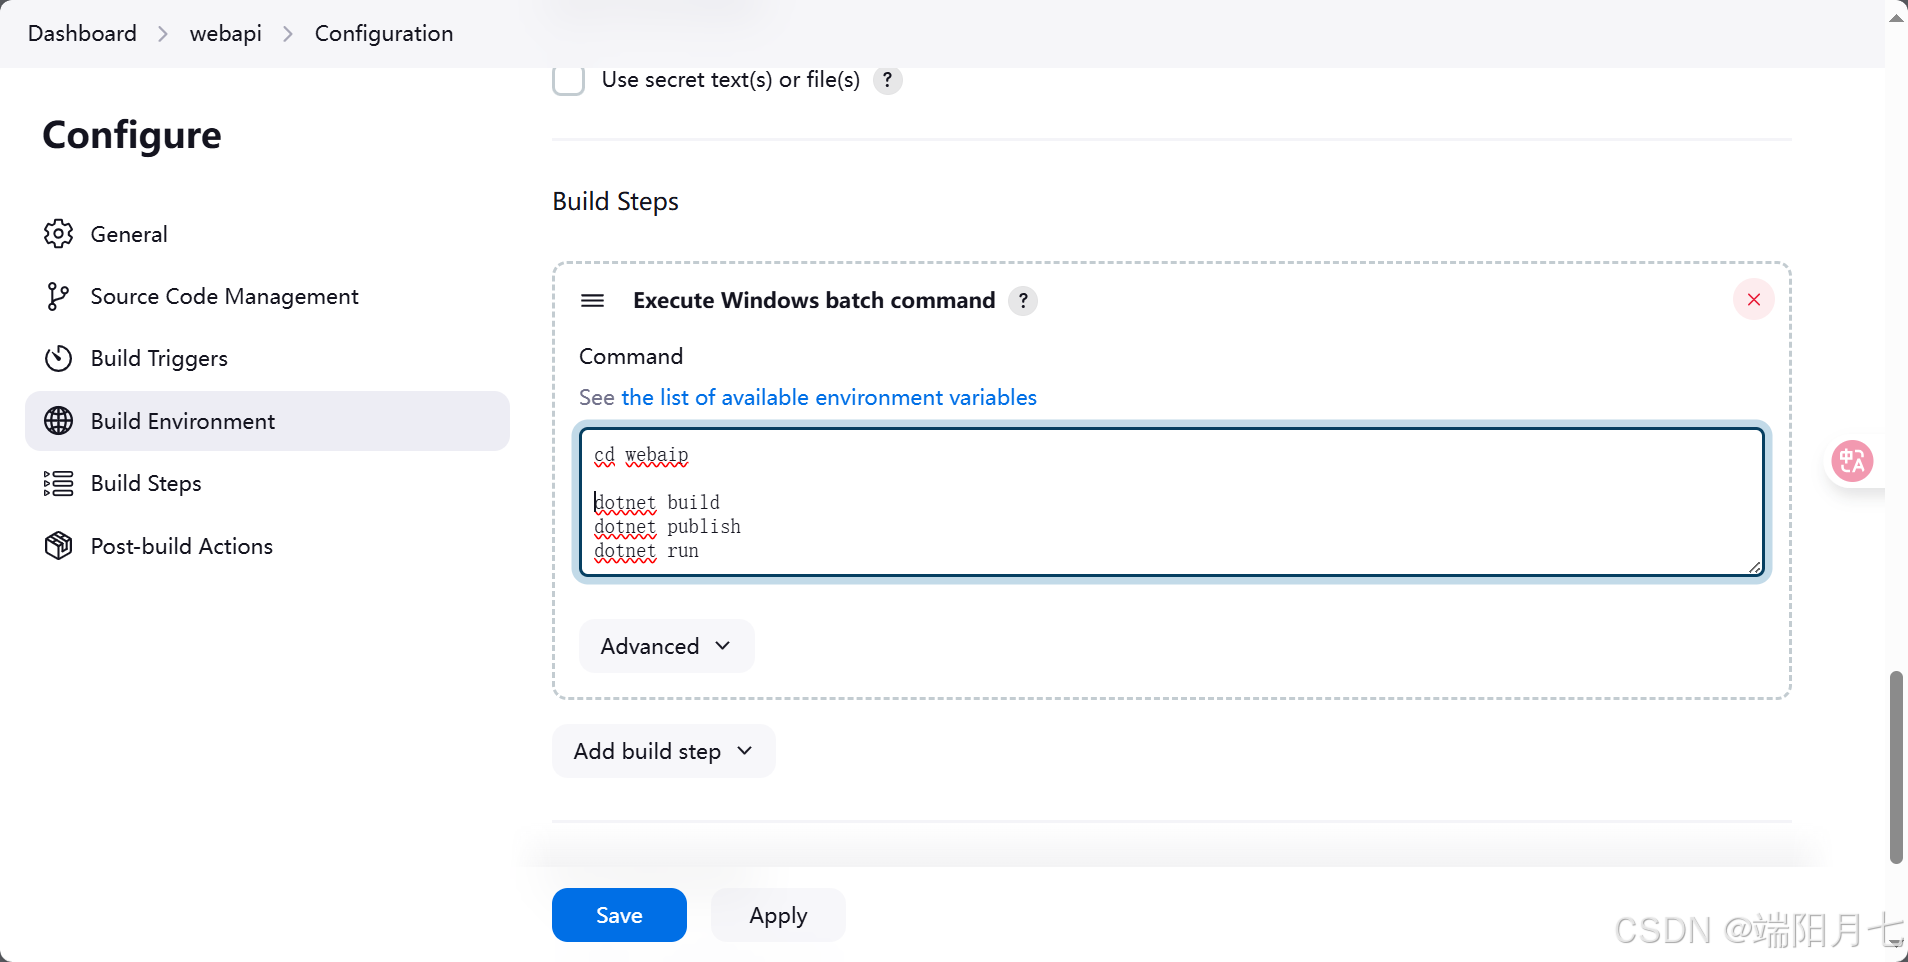Open help for Execute Windows batch command
The height and width of the screenshot is (962, 1908).
pos(1022,301)
